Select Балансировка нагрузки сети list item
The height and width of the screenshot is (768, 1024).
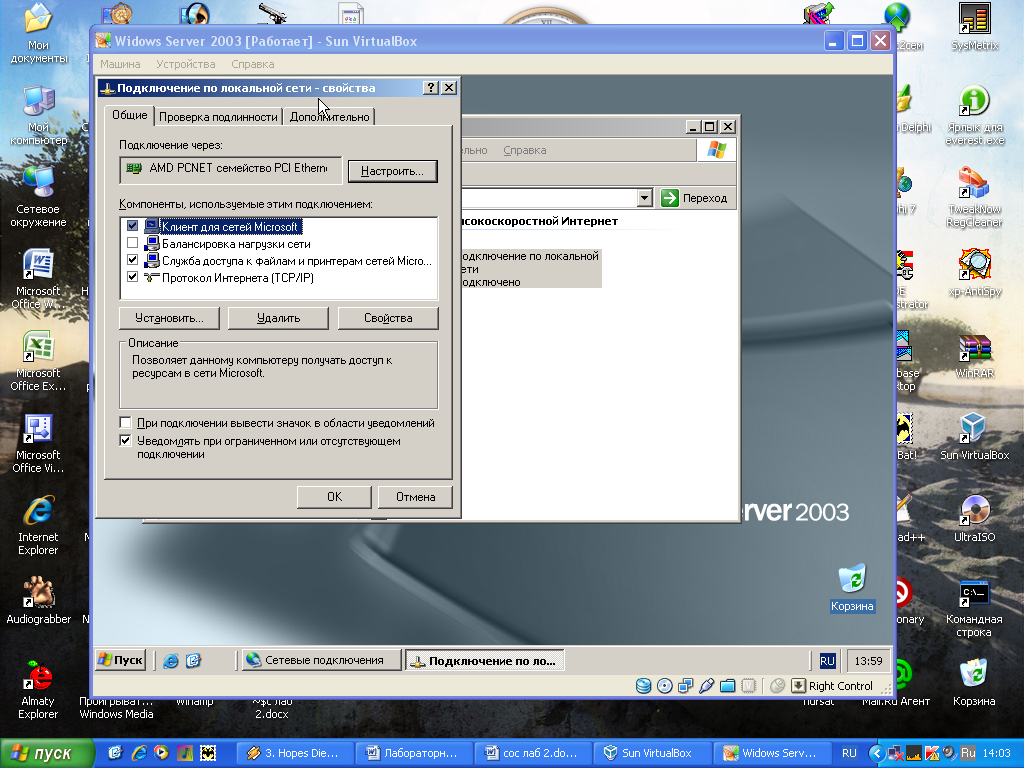[x=236, y=244]
